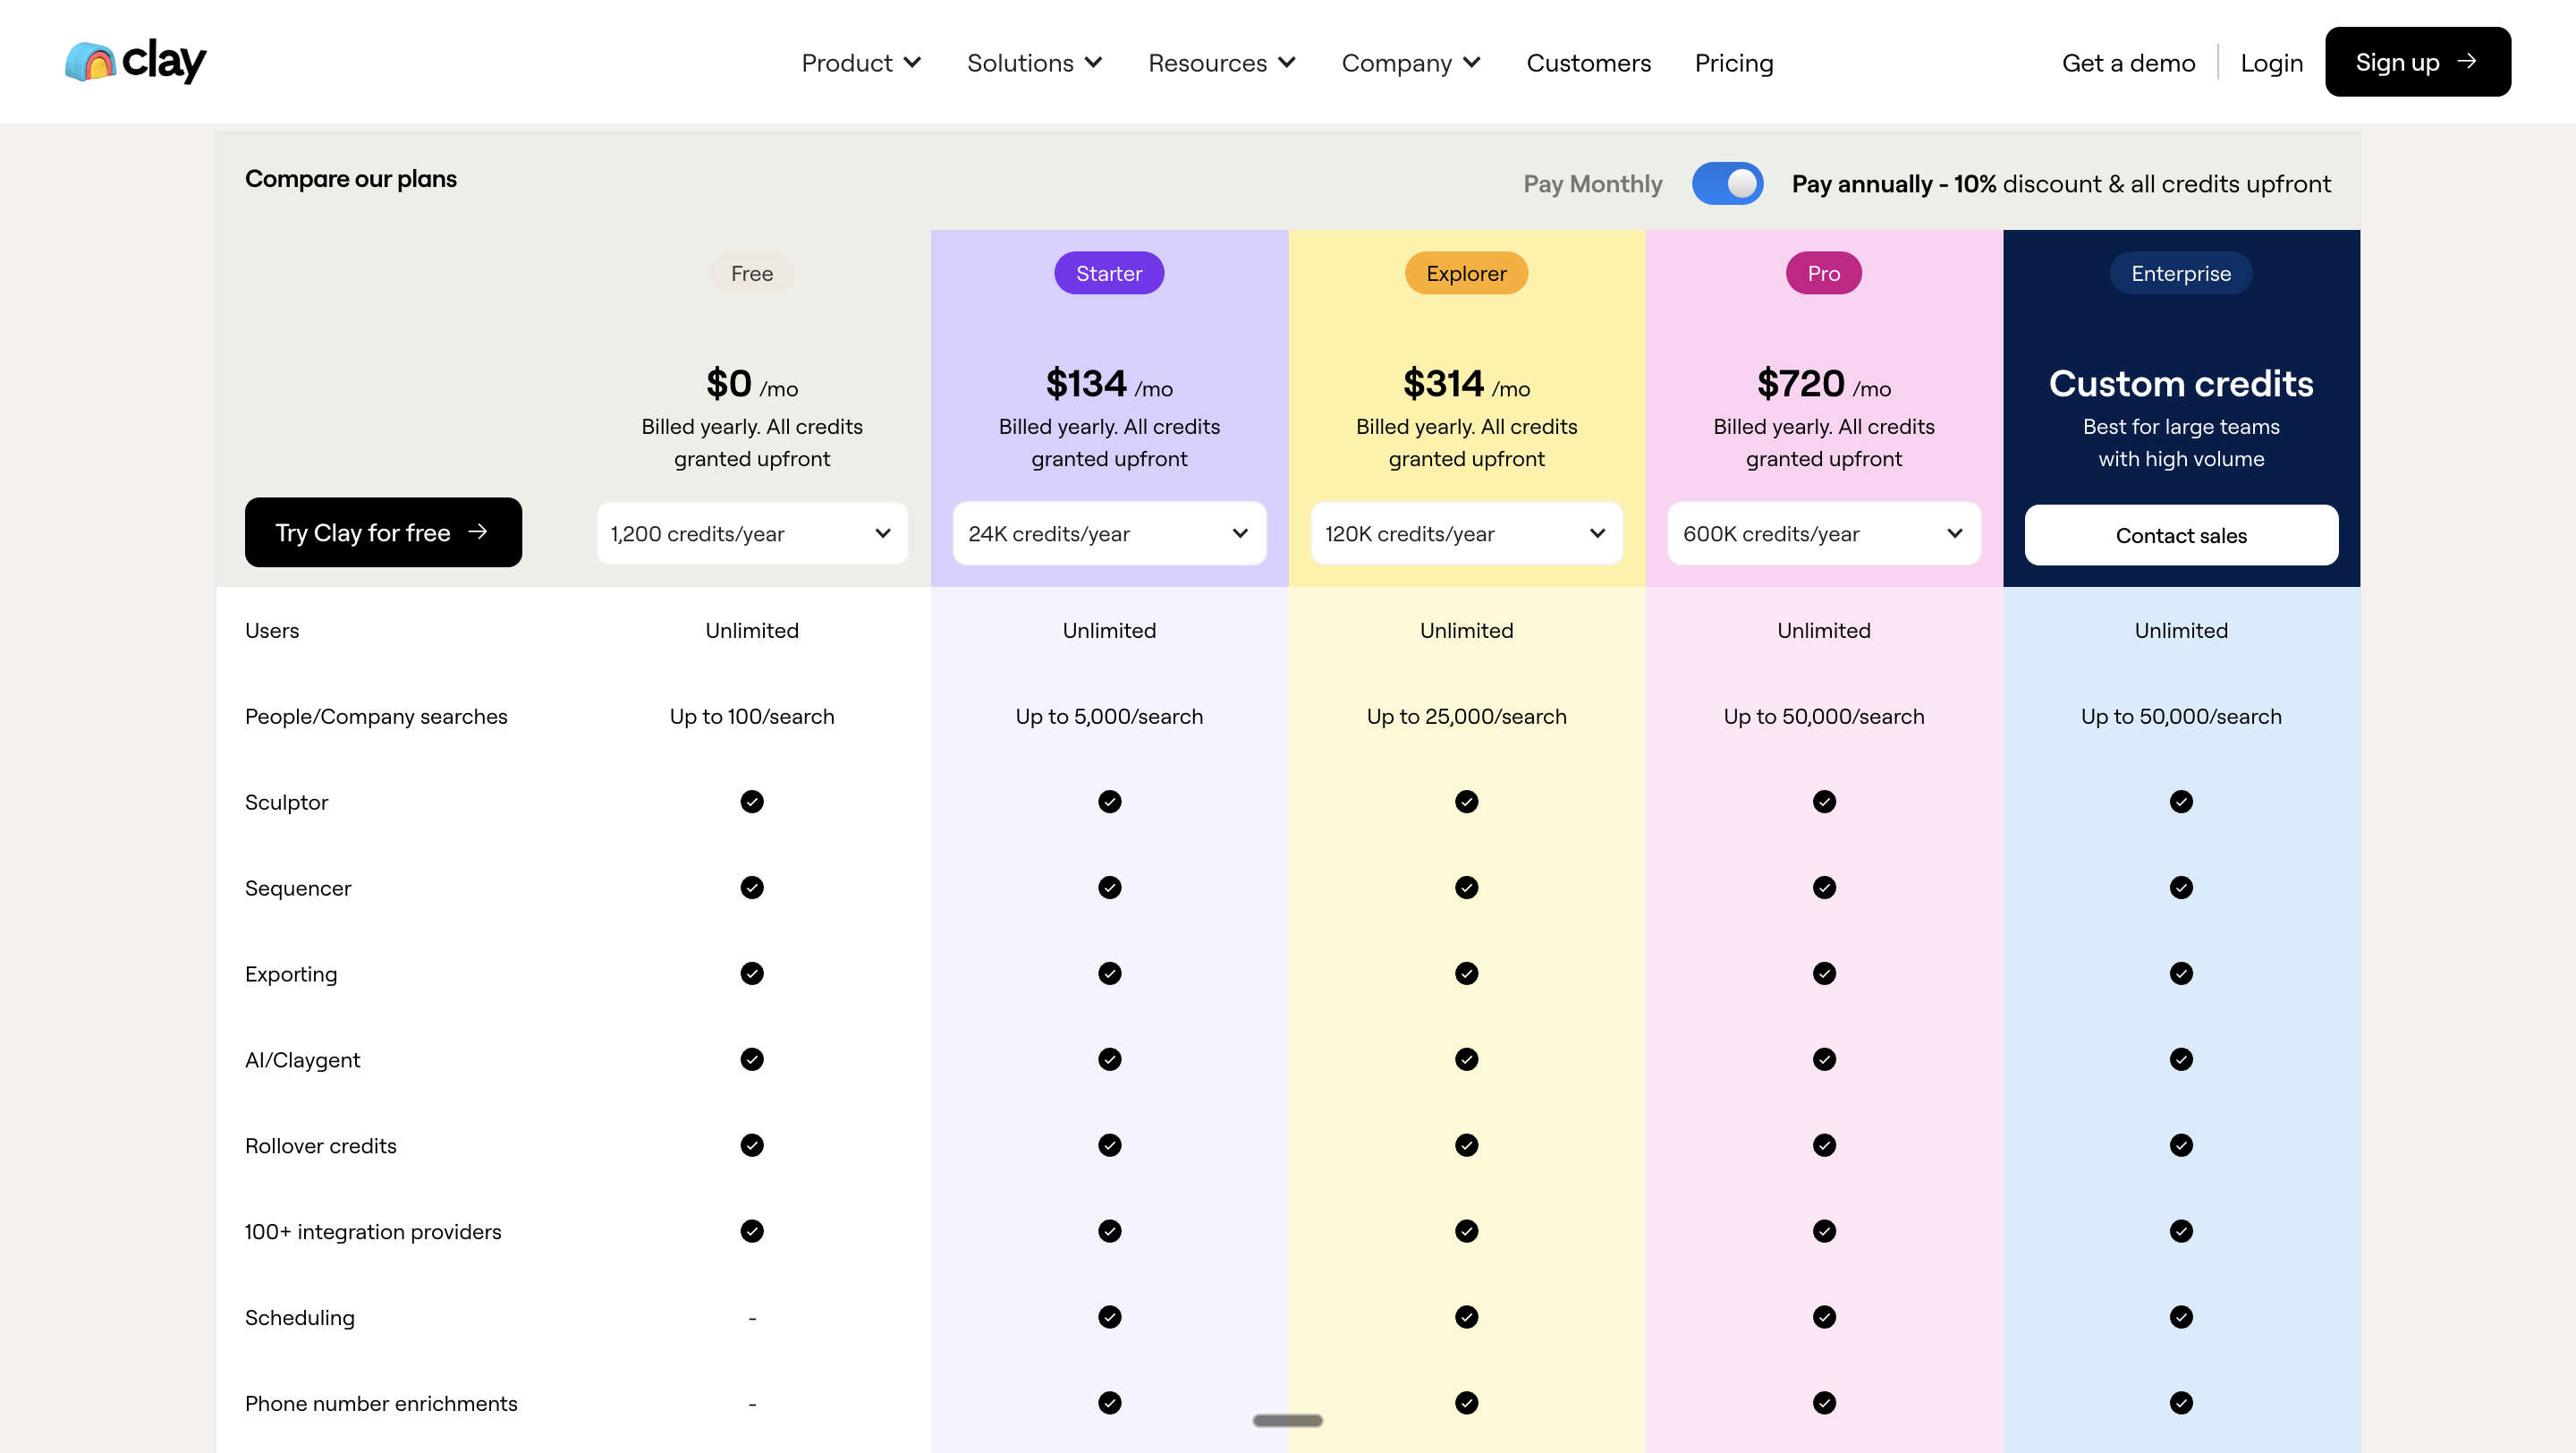
Task: Click the Get a demo link
Action: [x=2128, y=62]
